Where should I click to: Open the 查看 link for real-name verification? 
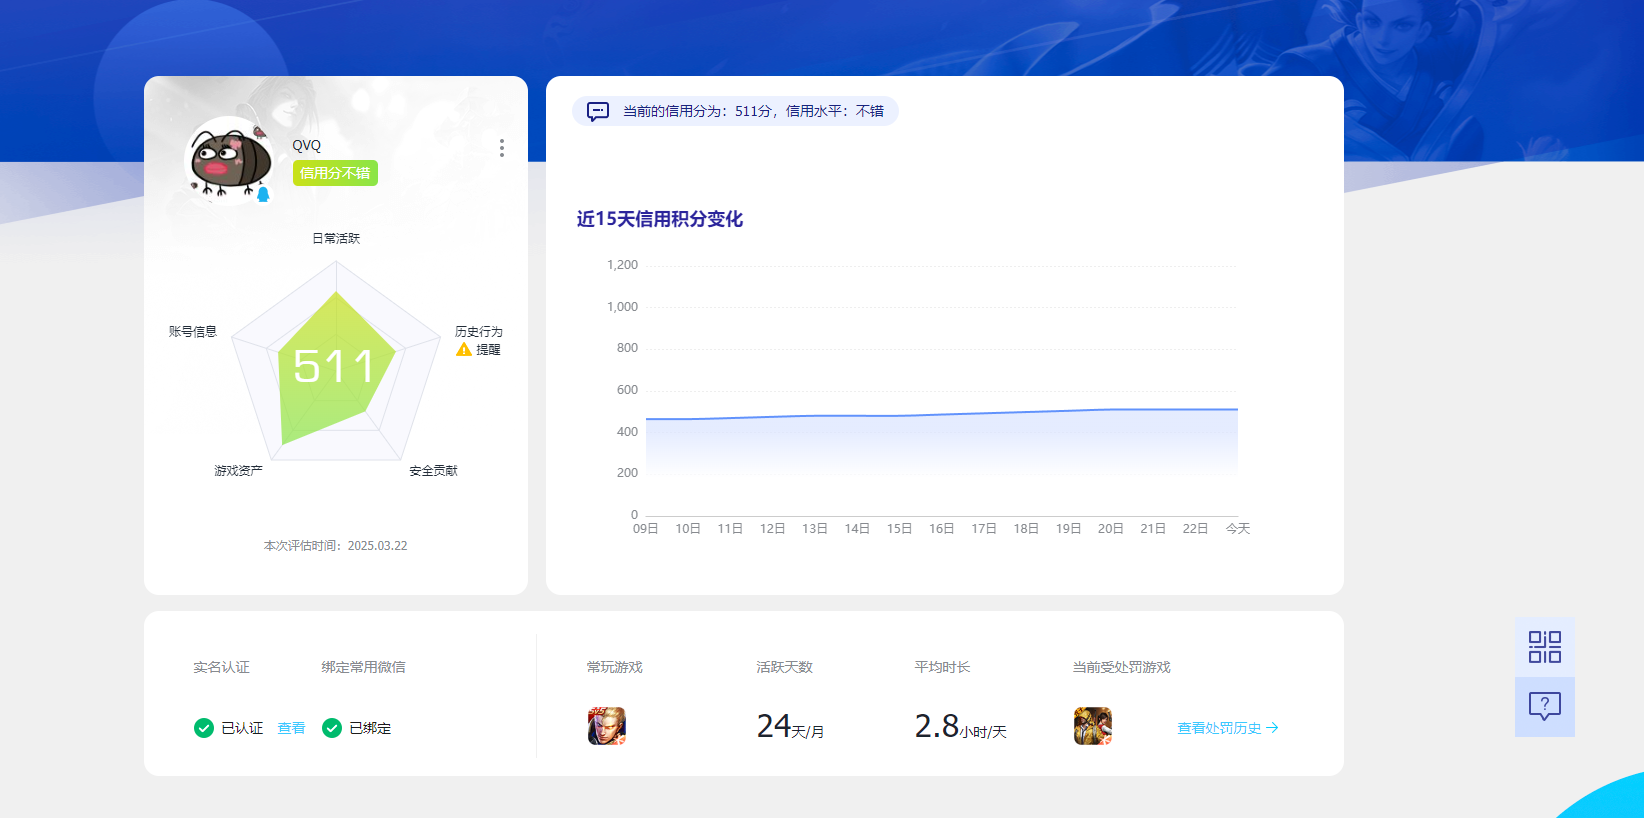tap(291, 728)
